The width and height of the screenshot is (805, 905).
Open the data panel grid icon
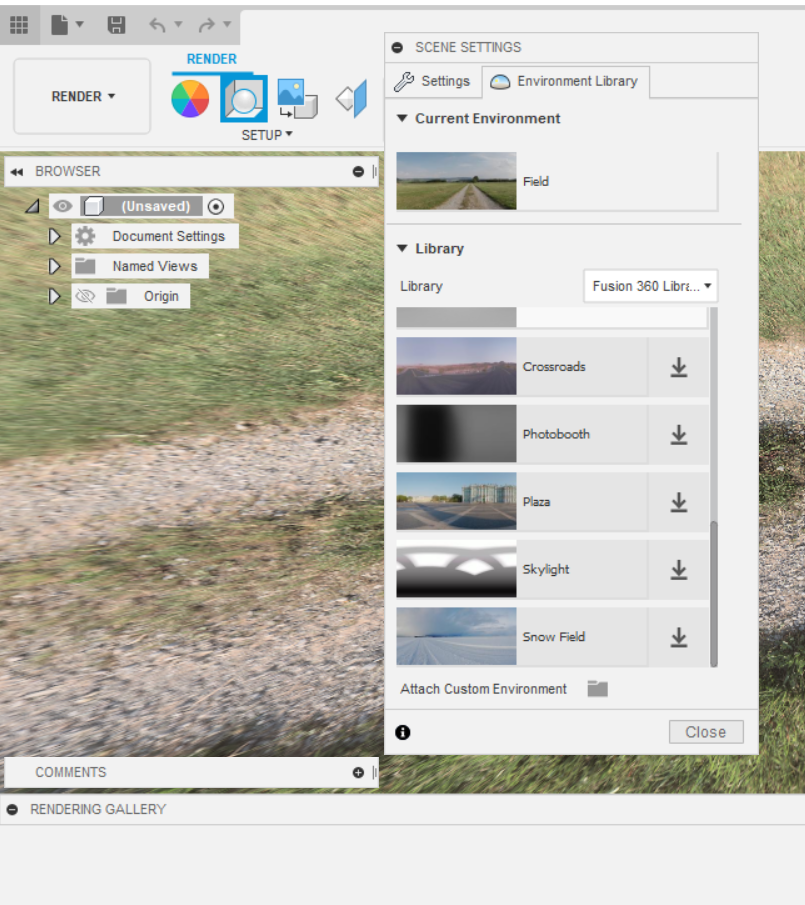[19, 25]
